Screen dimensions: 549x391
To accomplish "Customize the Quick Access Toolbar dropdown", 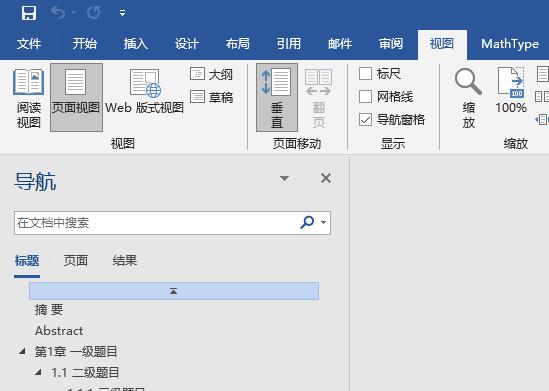I will click(x=122, y=13).
